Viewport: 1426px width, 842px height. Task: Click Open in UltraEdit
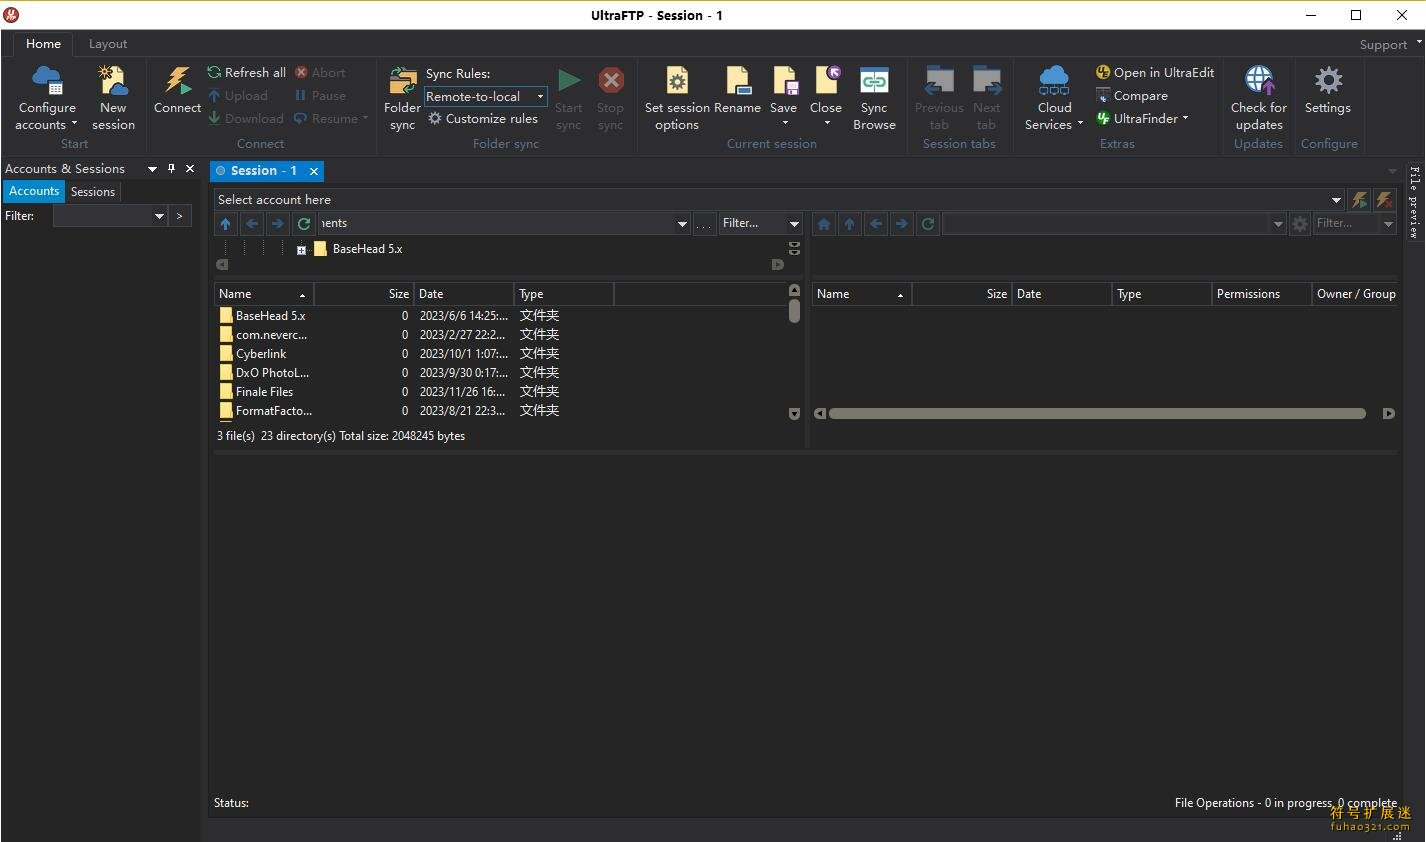[x=1155, y=72]
